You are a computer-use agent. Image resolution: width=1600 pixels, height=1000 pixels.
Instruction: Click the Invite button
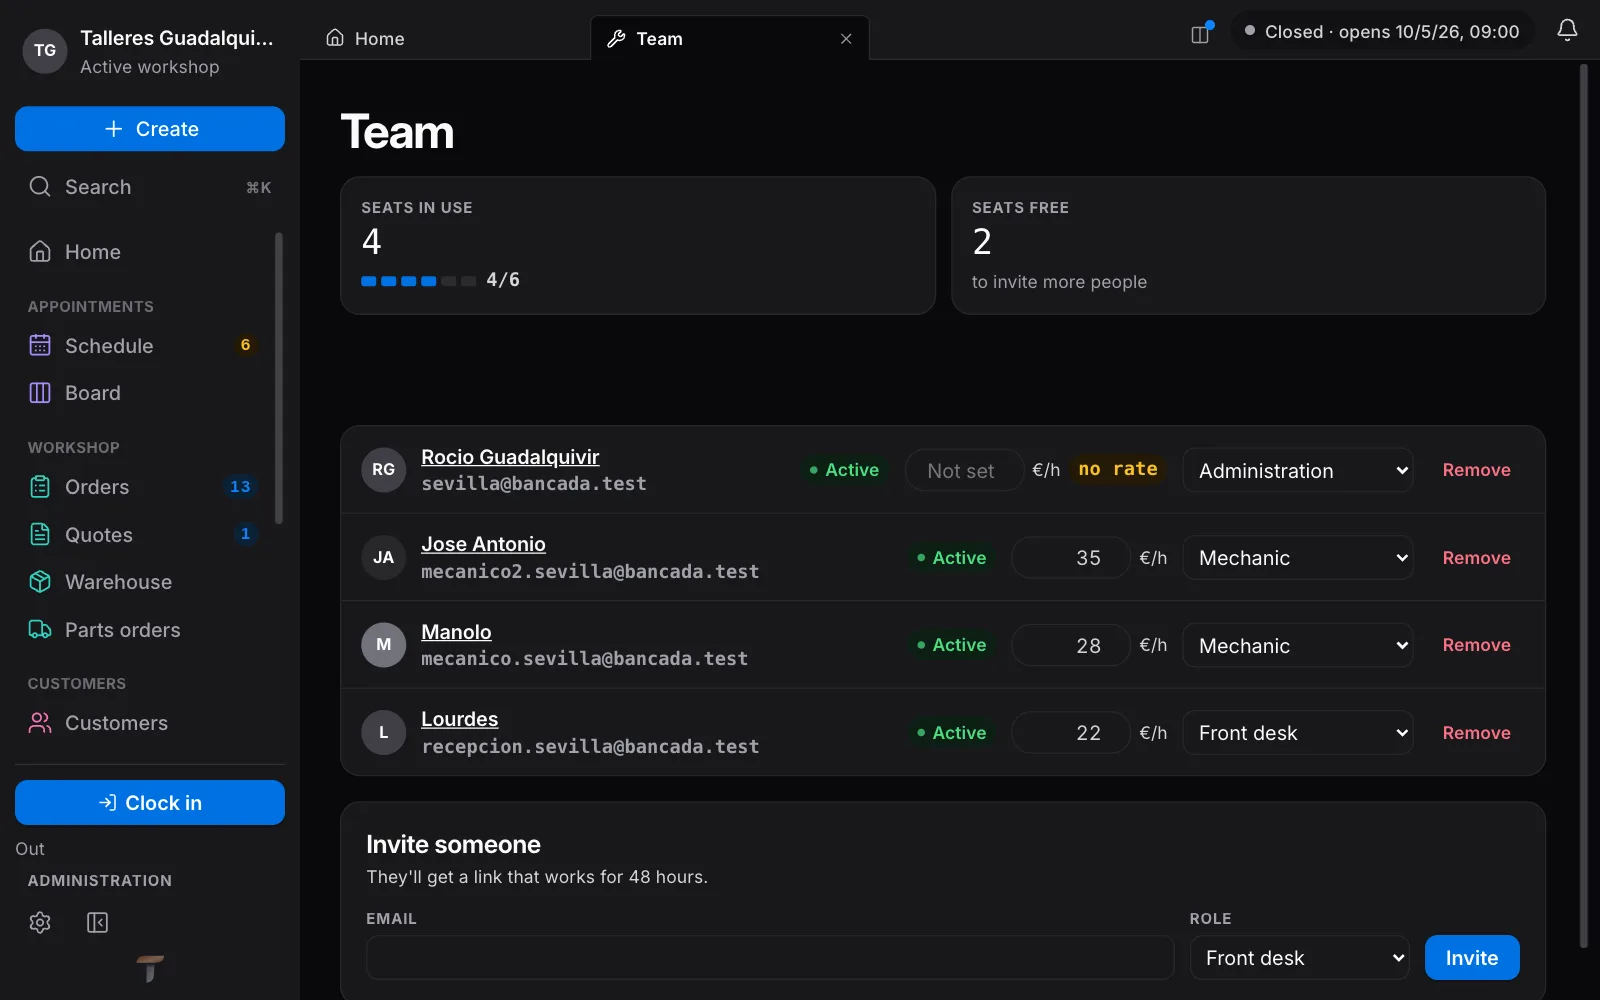point(1472,958)
